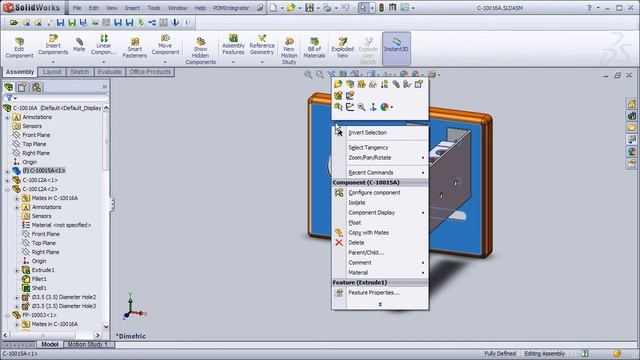
Task: Click the Edit Component tool
Action: (19, 48)
